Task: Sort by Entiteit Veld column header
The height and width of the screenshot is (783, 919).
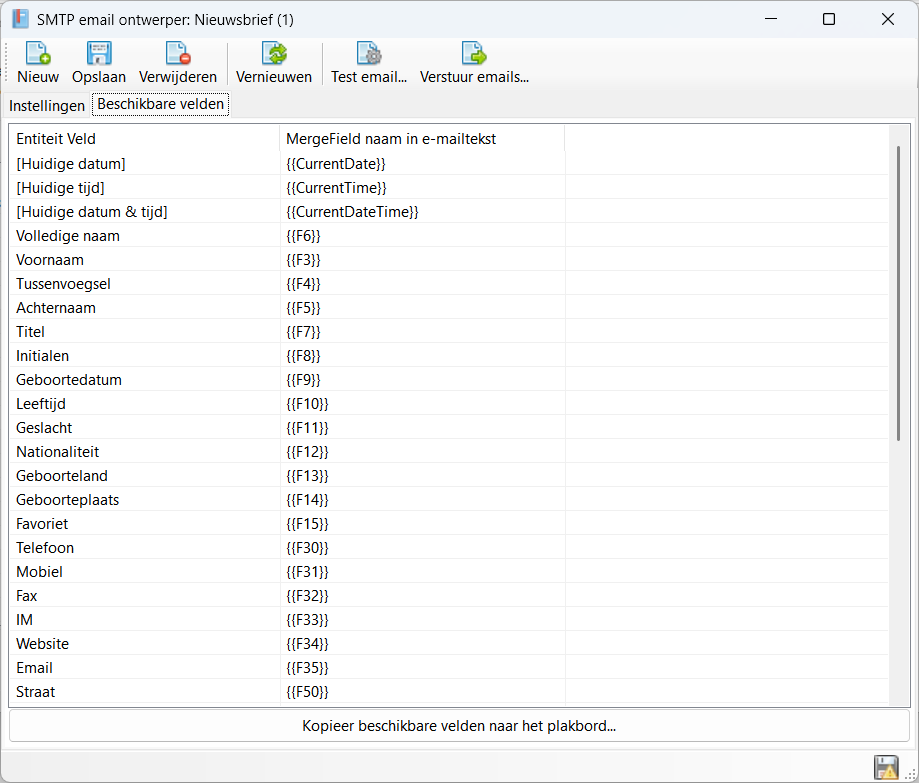Action: pos(144,139)
